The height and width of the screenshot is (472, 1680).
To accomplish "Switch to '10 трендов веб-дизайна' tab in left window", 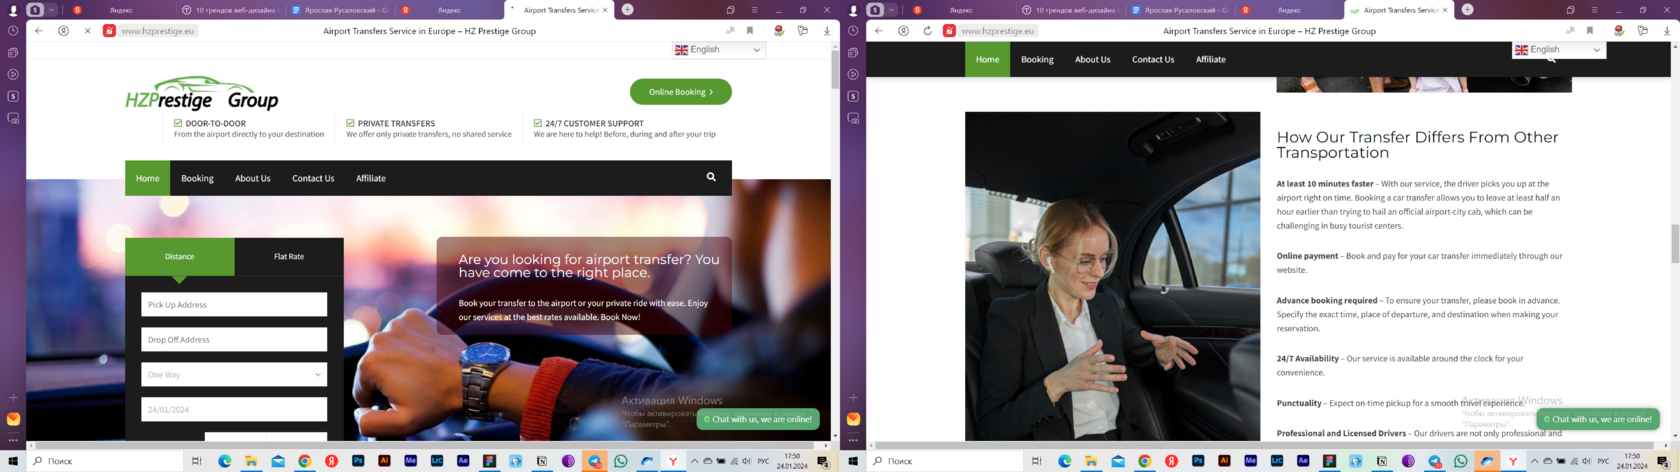I will pos(229,10).
